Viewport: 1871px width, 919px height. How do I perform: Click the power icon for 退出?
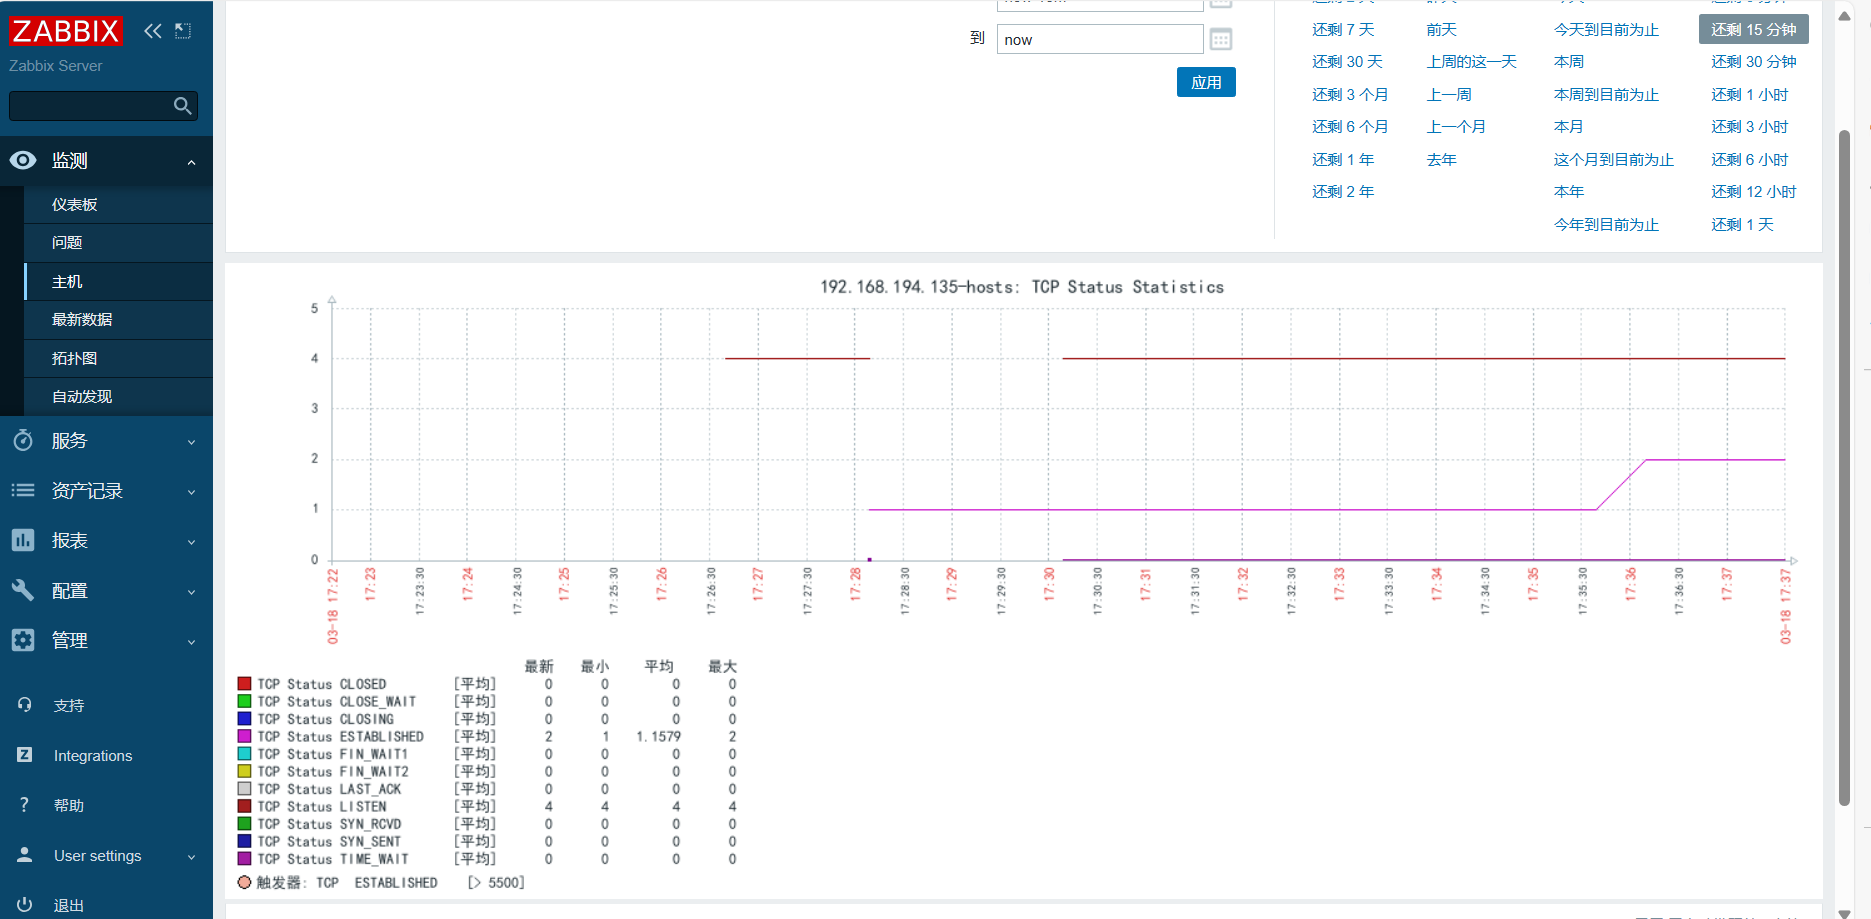pos(25,904)
